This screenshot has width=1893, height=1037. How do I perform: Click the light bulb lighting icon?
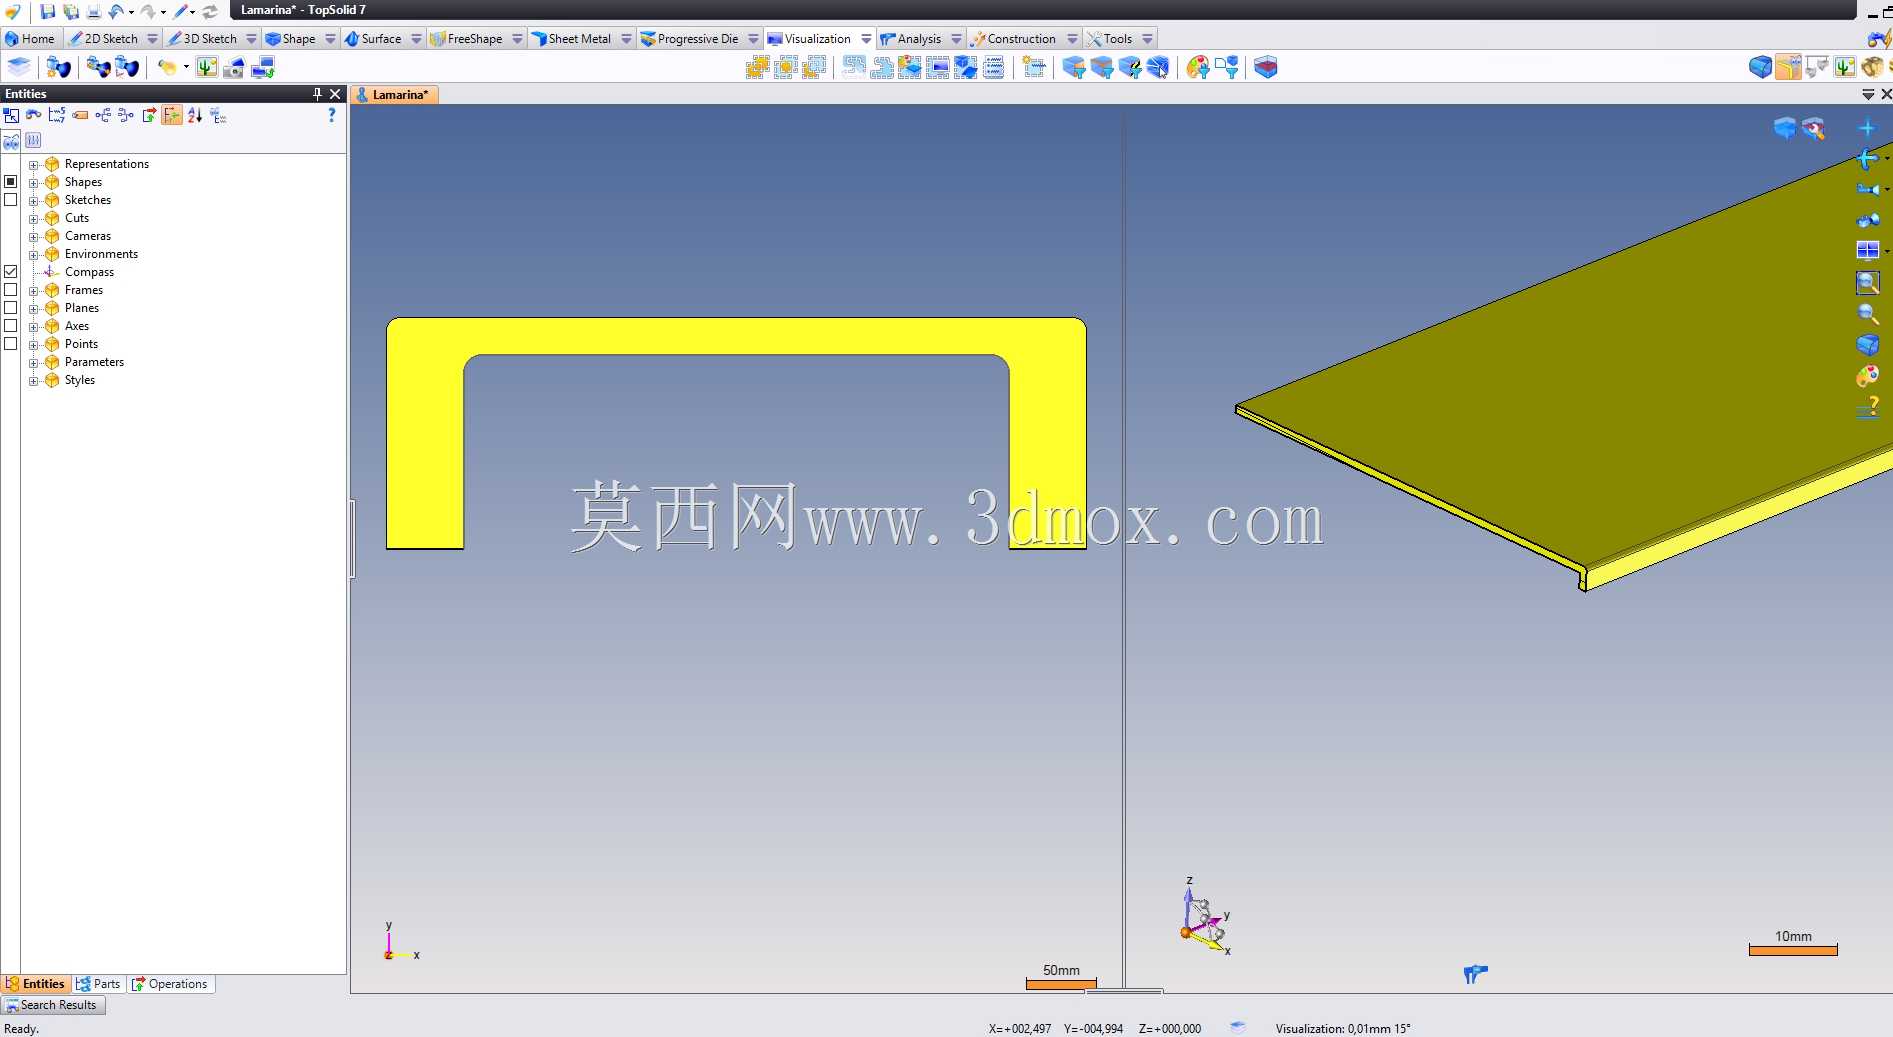[167, 67]
